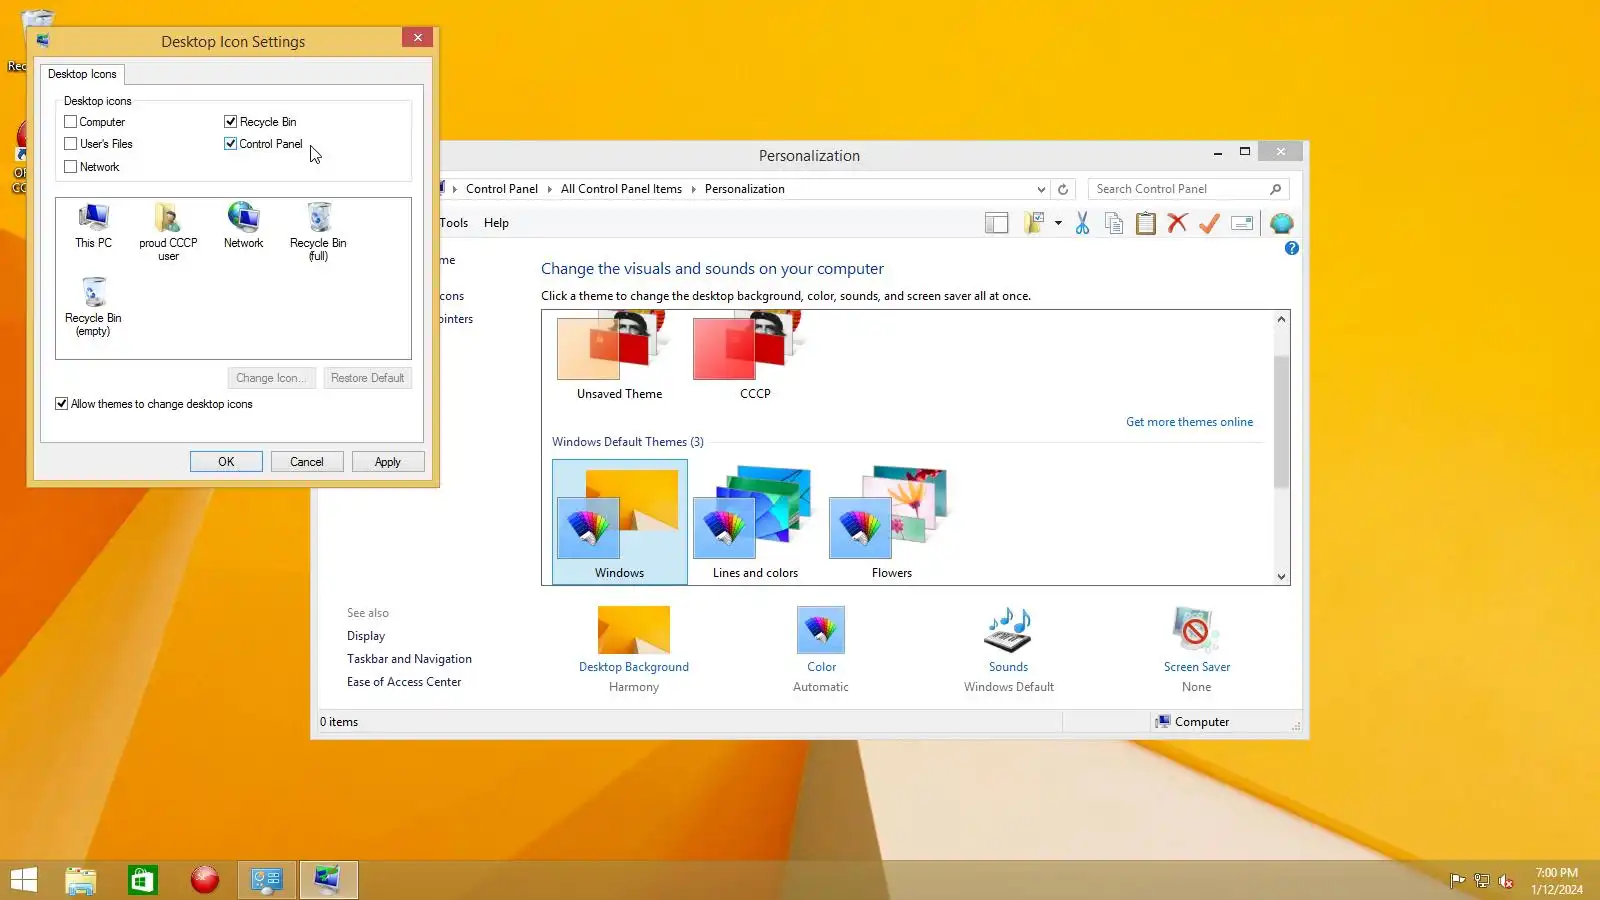Select the Desktop Icons tab
Image resolution: width=1600 pixels, height=900 pixels.
[82, 74]
